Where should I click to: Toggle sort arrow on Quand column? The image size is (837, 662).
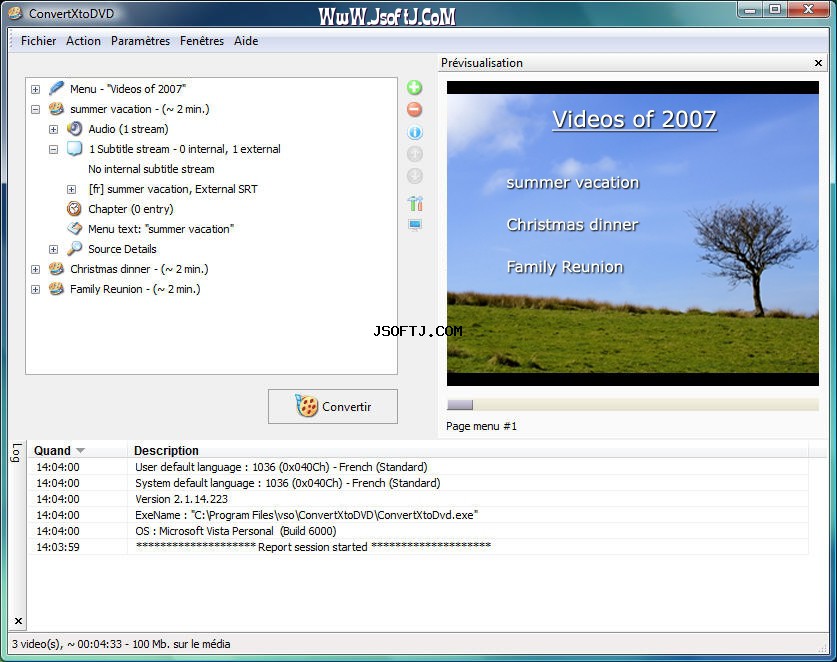pyautogui.click(x=81, y=451)
